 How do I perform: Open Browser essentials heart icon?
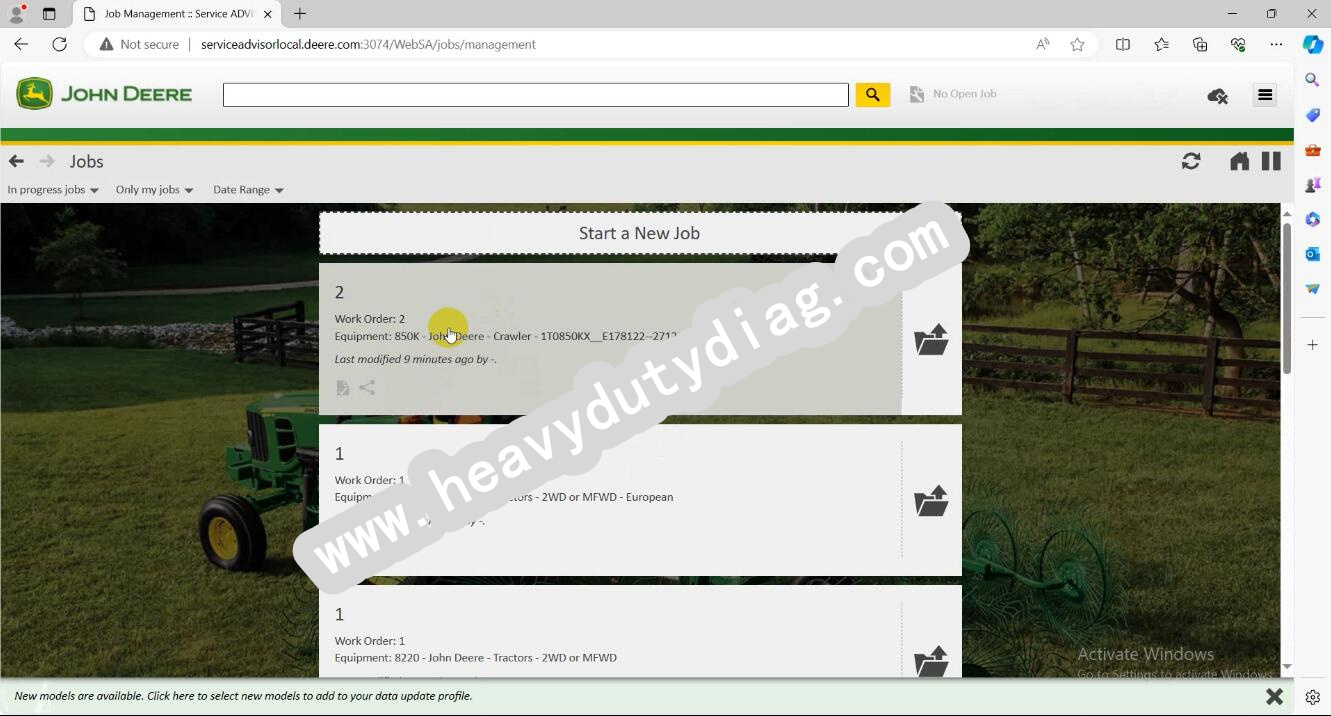(1238, 44)
